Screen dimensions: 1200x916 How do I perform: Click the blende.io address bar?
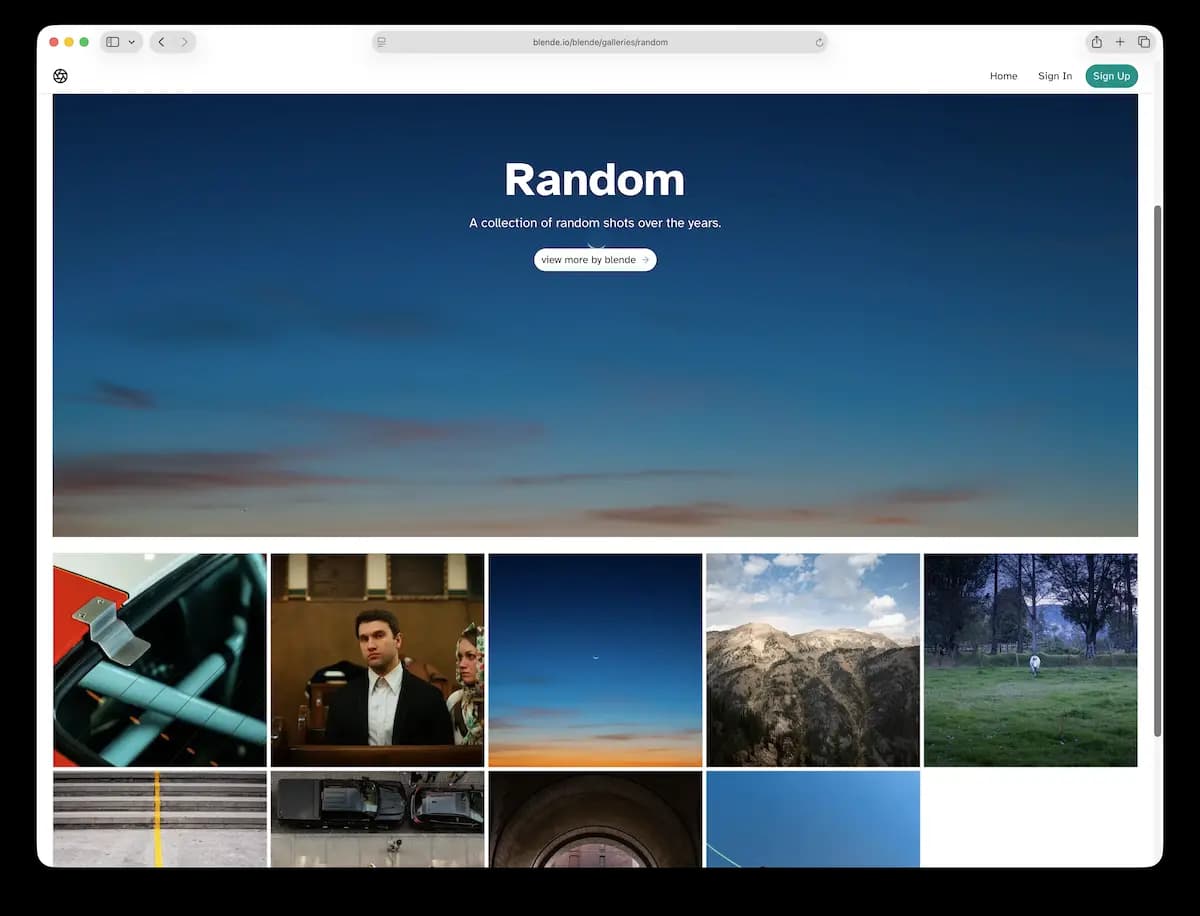600,42
